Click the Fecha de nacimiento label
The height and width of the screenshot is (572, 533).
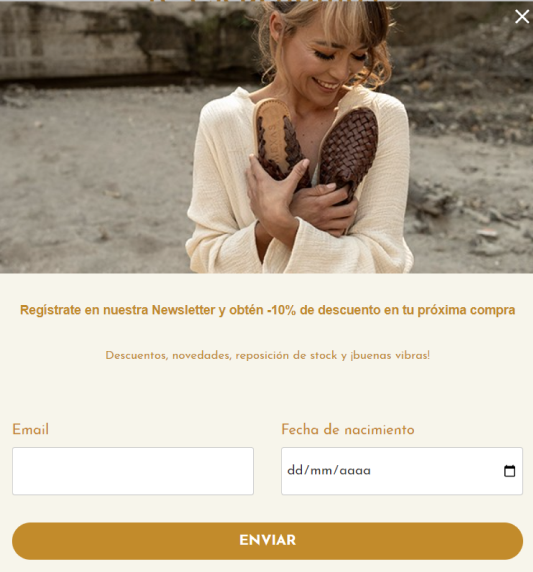pyautogui.click(x=348, y=429)
